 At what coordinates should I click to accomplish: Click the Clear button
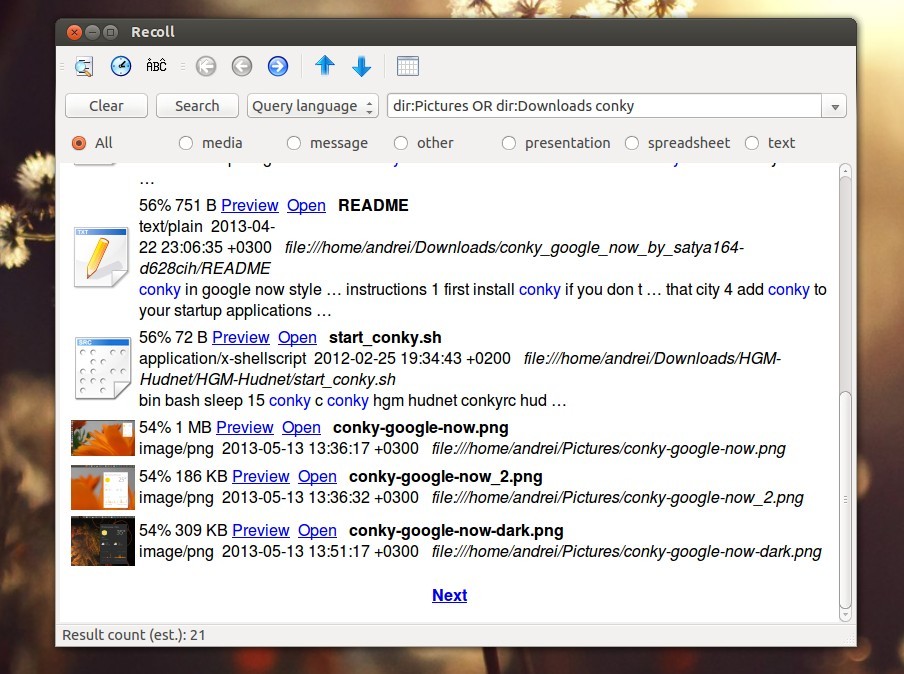click(105, 105)
